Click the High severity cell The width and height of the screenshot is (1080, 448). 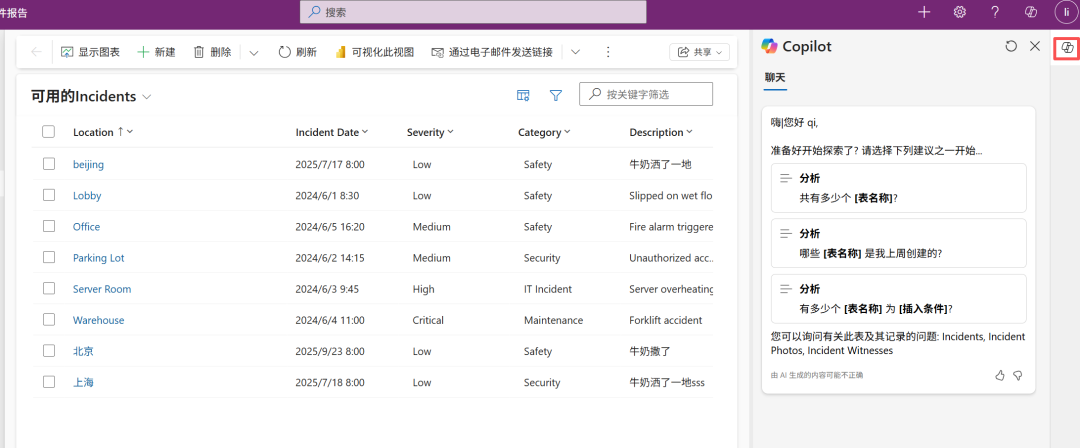pyautogui.click(x=424, y=289)
